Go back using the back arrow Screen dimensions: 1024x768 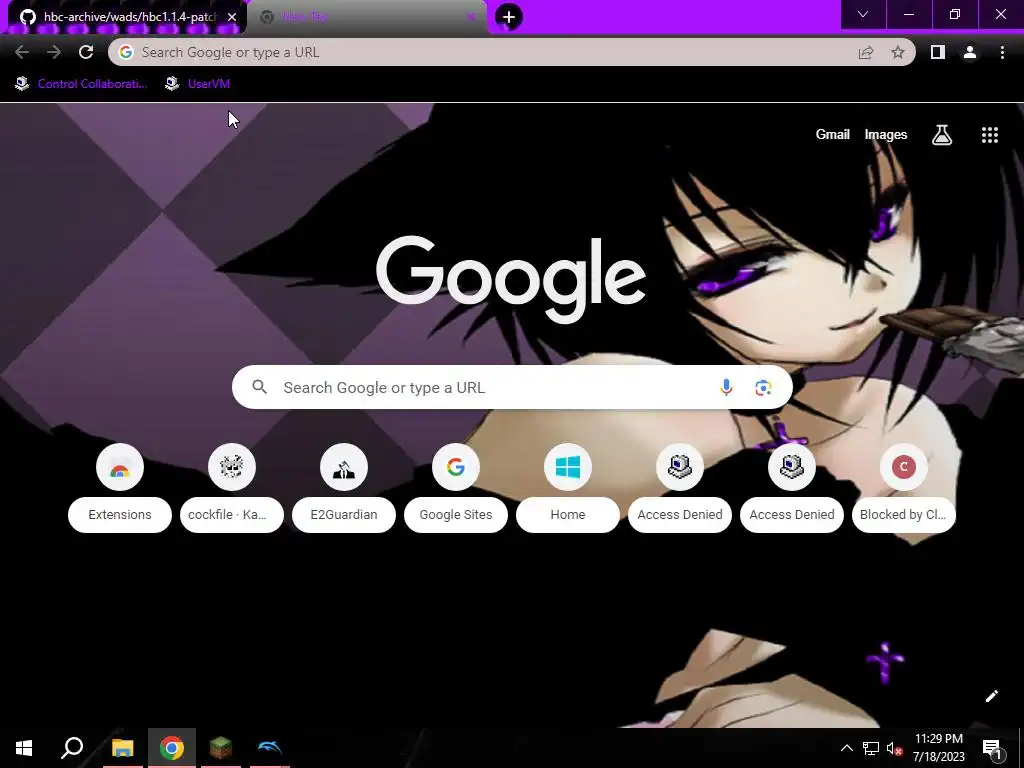point(22,52)
